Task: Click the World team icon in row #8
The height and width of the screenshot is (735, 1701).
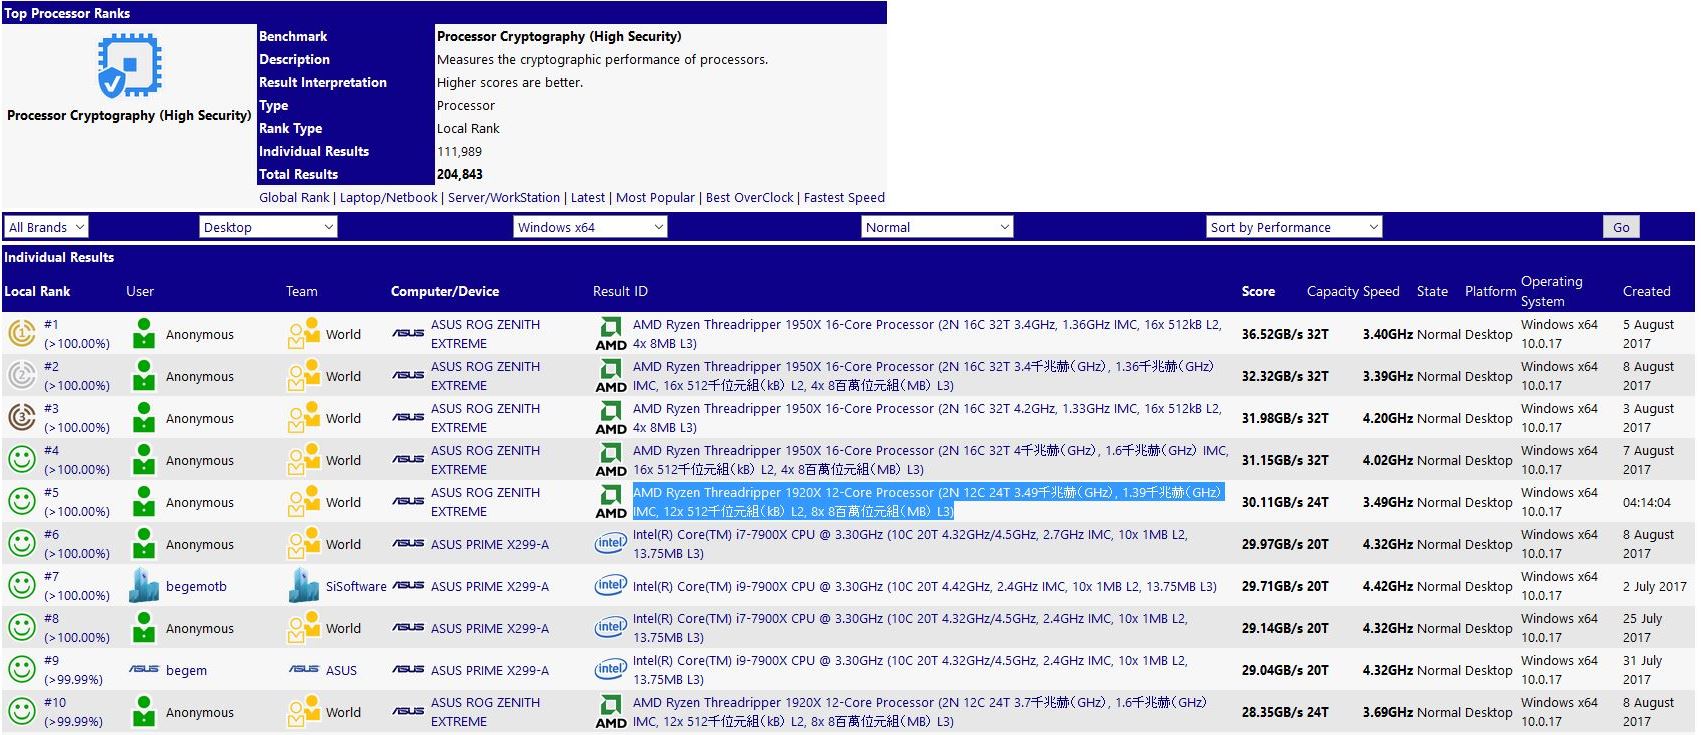Action: [x=303, y=628]
